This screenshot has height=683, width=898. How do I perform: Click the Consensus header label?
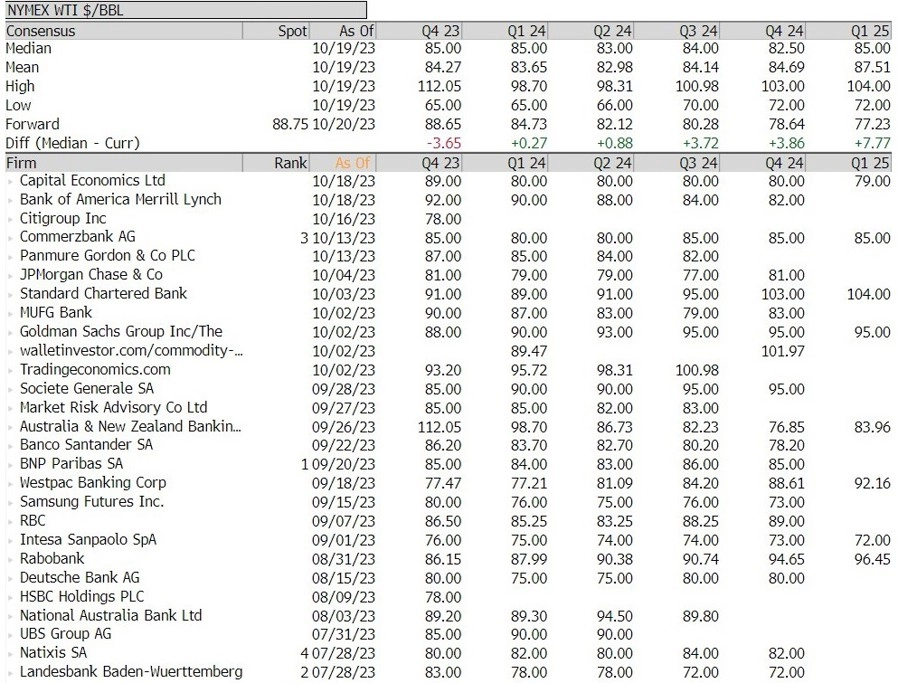point(41,31)
